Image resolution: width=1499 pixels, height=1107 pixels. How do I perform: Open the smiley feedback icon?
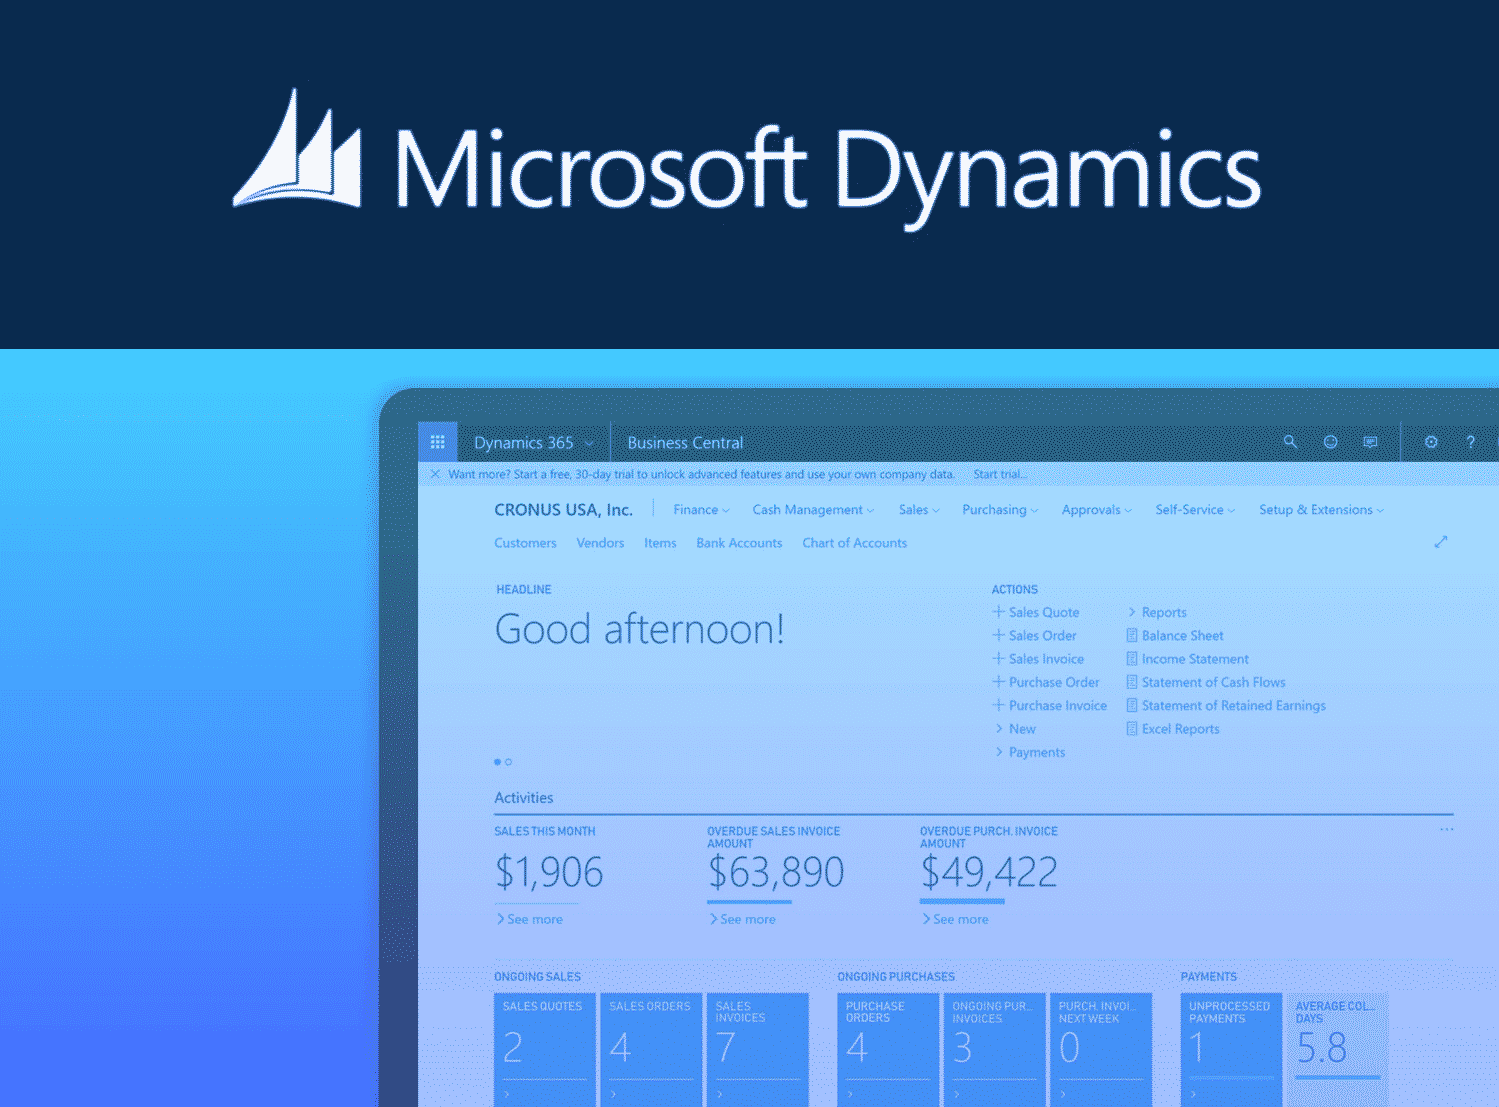click(x=1330, y=442)
